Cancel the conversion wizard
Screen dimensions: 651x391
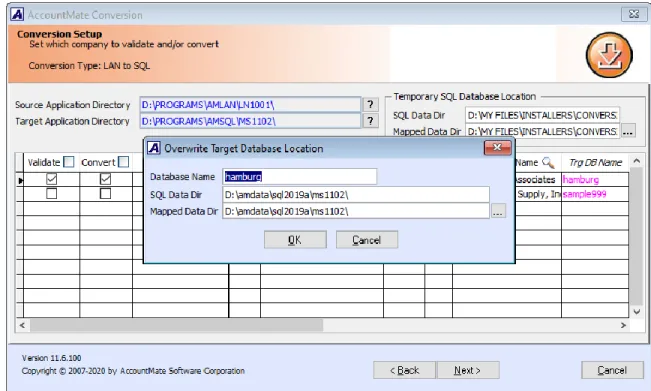612,370
